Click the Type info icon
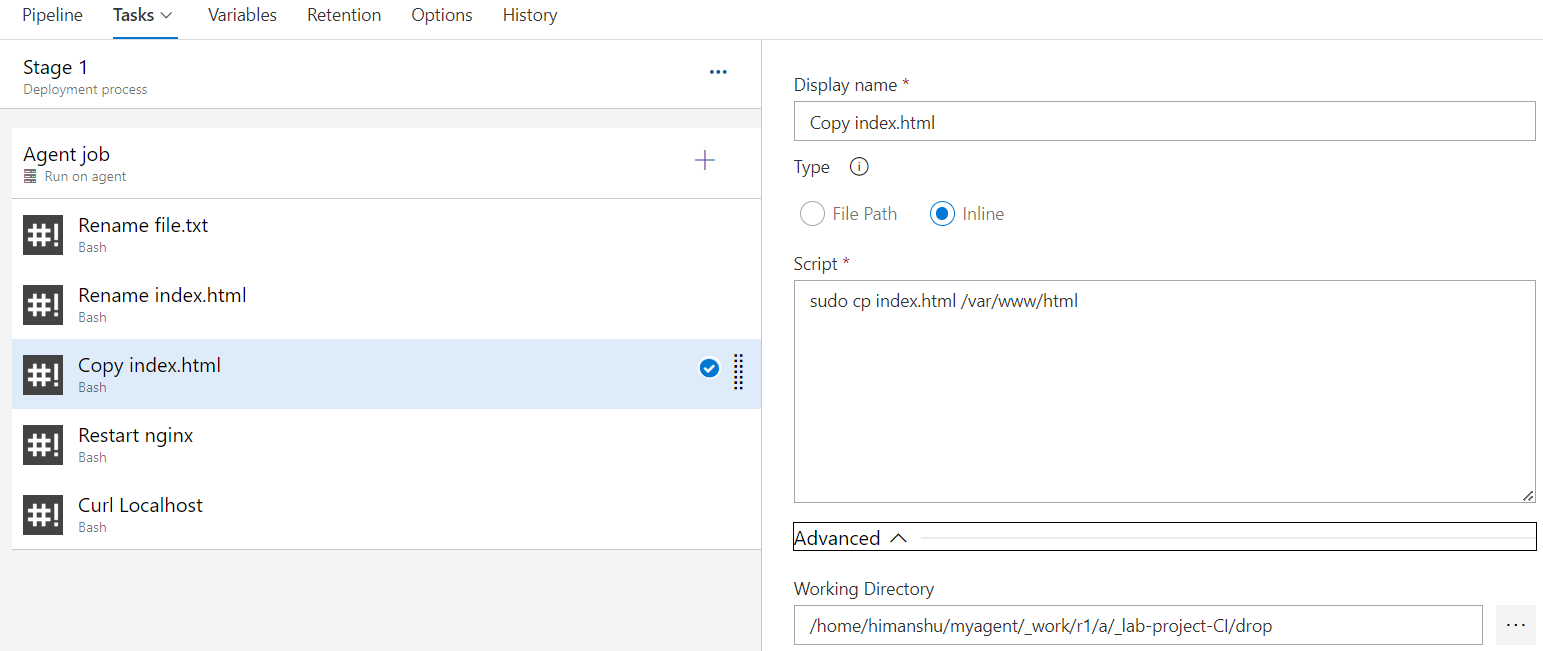This screenshot has width=1543, height=651. [858, 167]
